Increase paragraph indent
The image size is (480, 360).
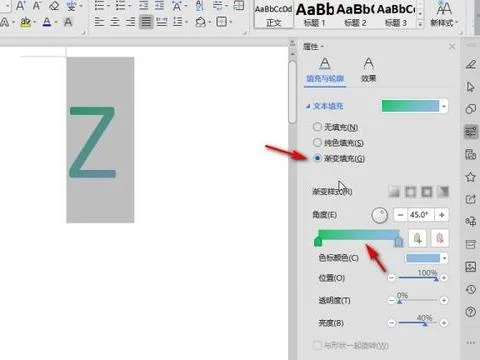point(159,5)
